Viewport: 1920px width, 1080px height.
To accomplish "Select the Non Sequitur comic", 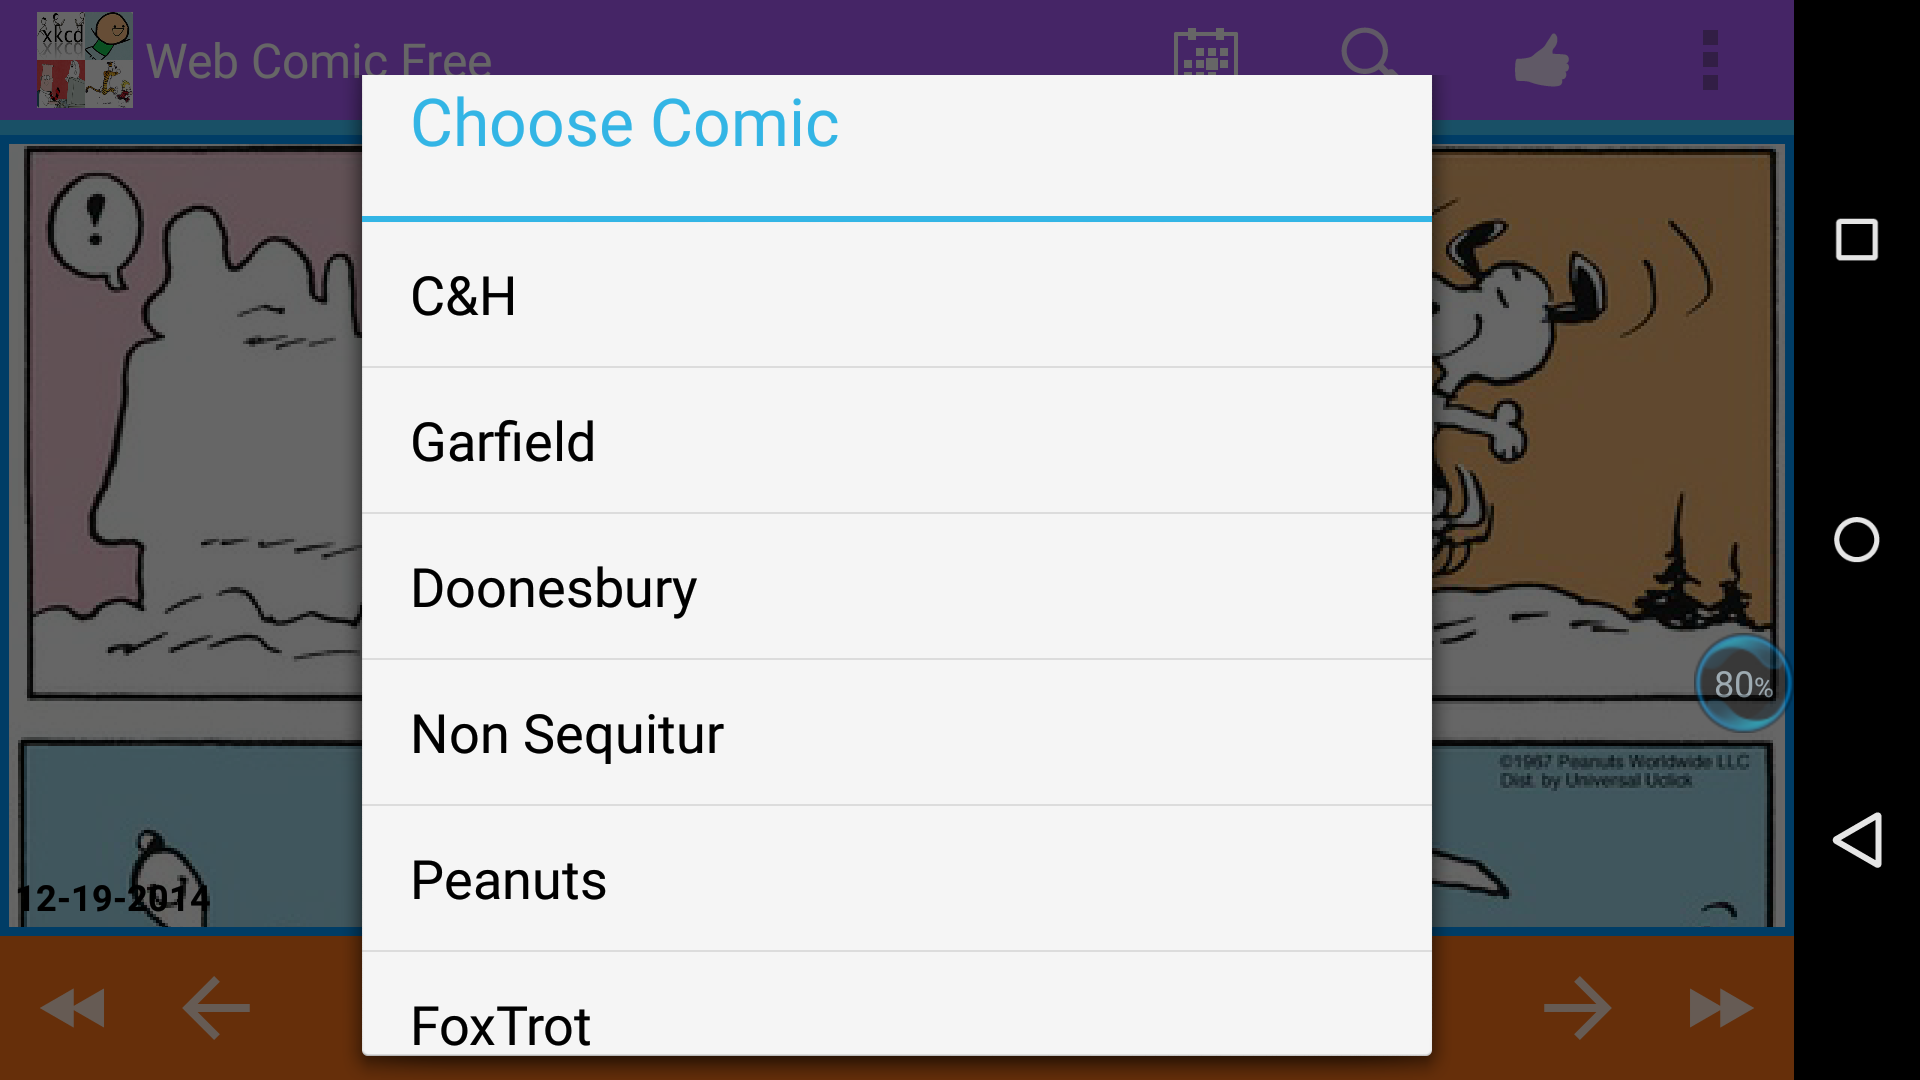I will click(x=896, y=734).
